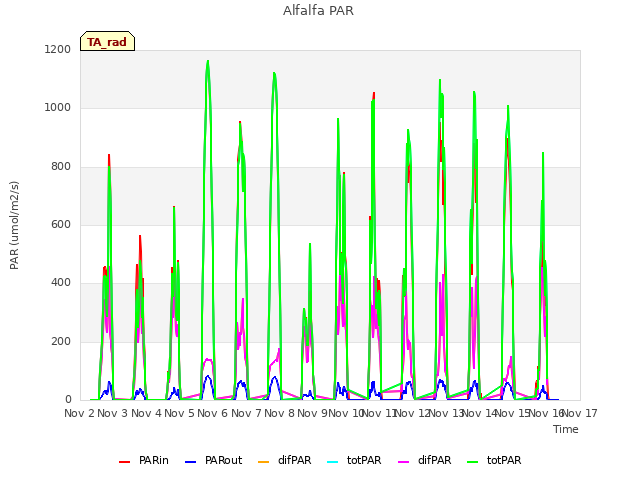Click the Nov 13 x-axis label
Screen dimensions: 640x480
(447, 413)
